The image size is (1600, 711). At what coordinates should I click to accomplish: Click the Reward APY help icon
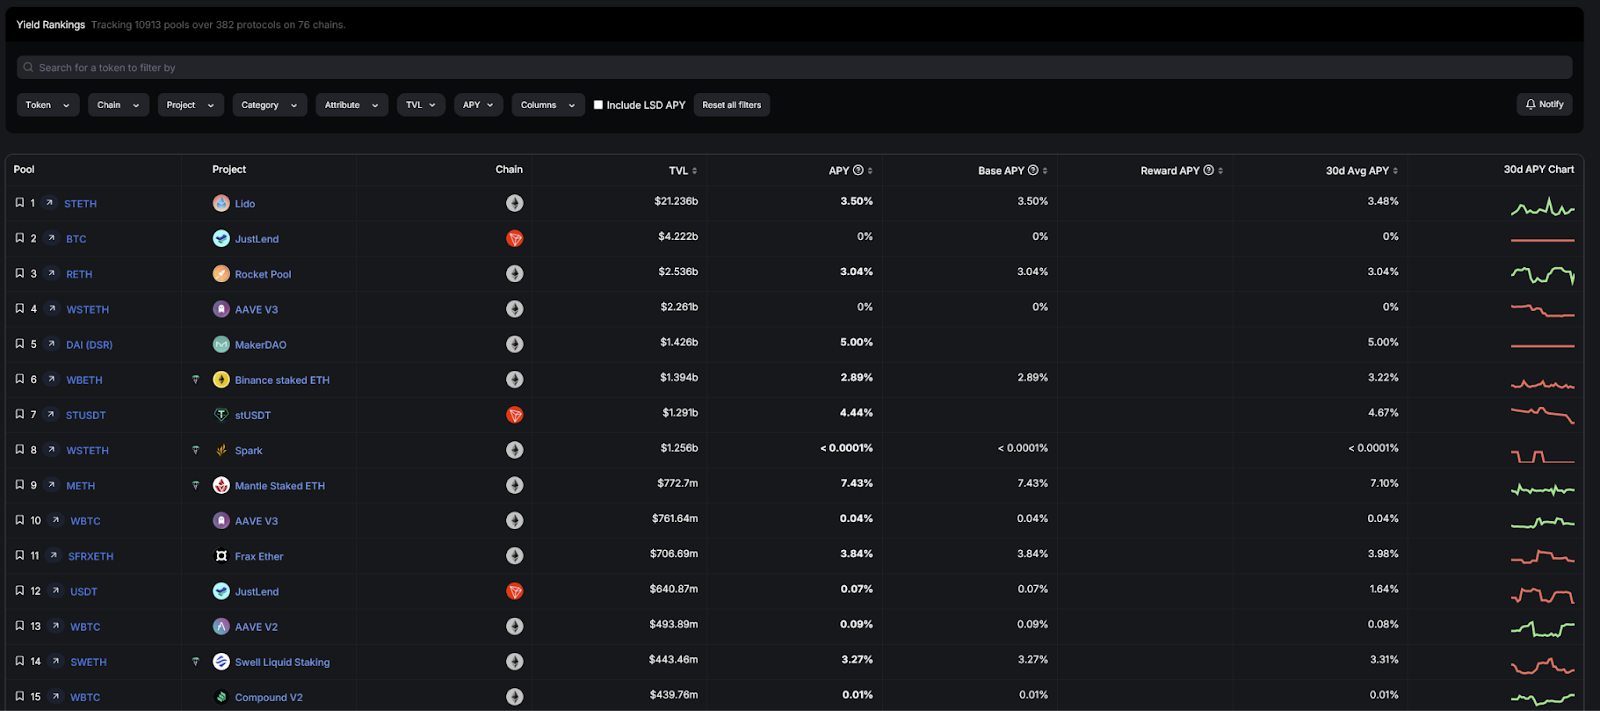pyautogui.click(x=1208, y=170)
